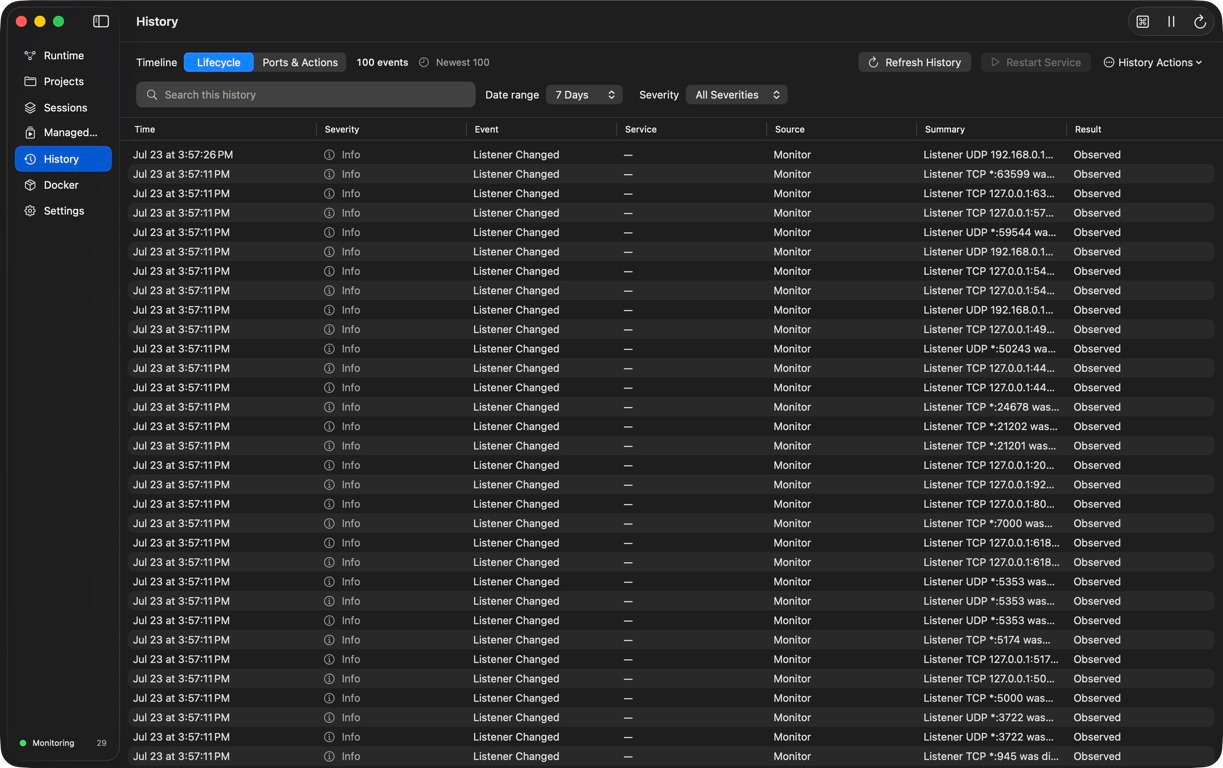Sort by the Severity column header
The width and height of the screenshot is (1223, 768).
coord(342,129)
